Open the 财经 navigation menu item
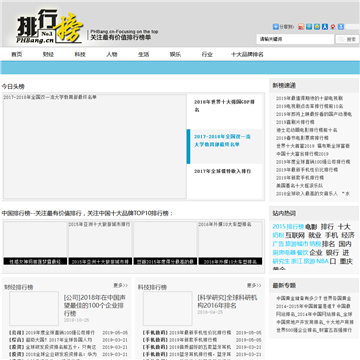This screenshot has height=360, width=360. 48,54
